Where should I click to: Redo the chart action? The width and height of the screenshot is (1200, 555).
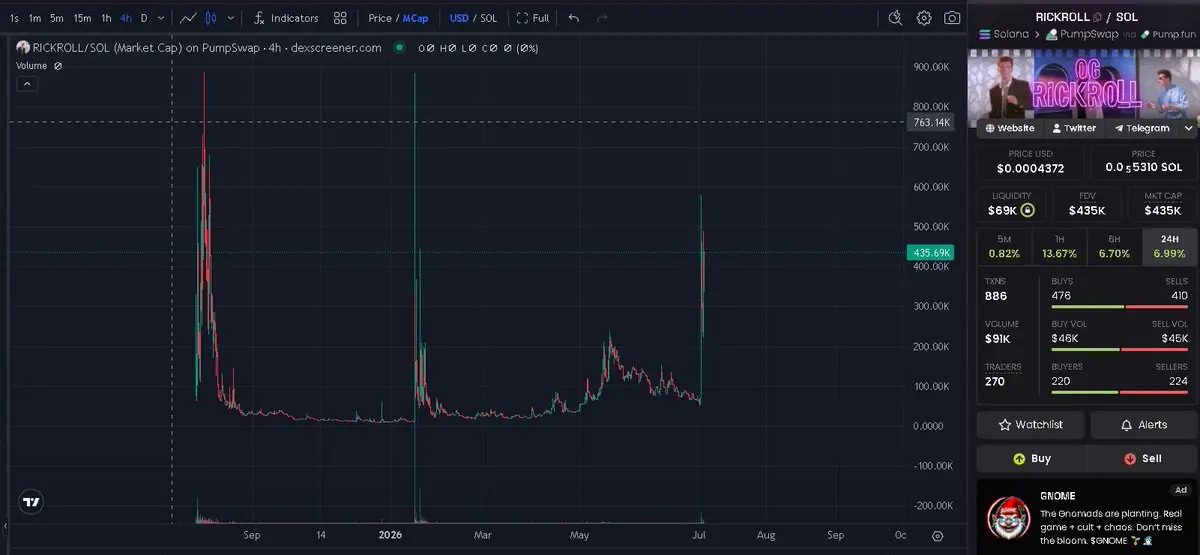[602, 18]
